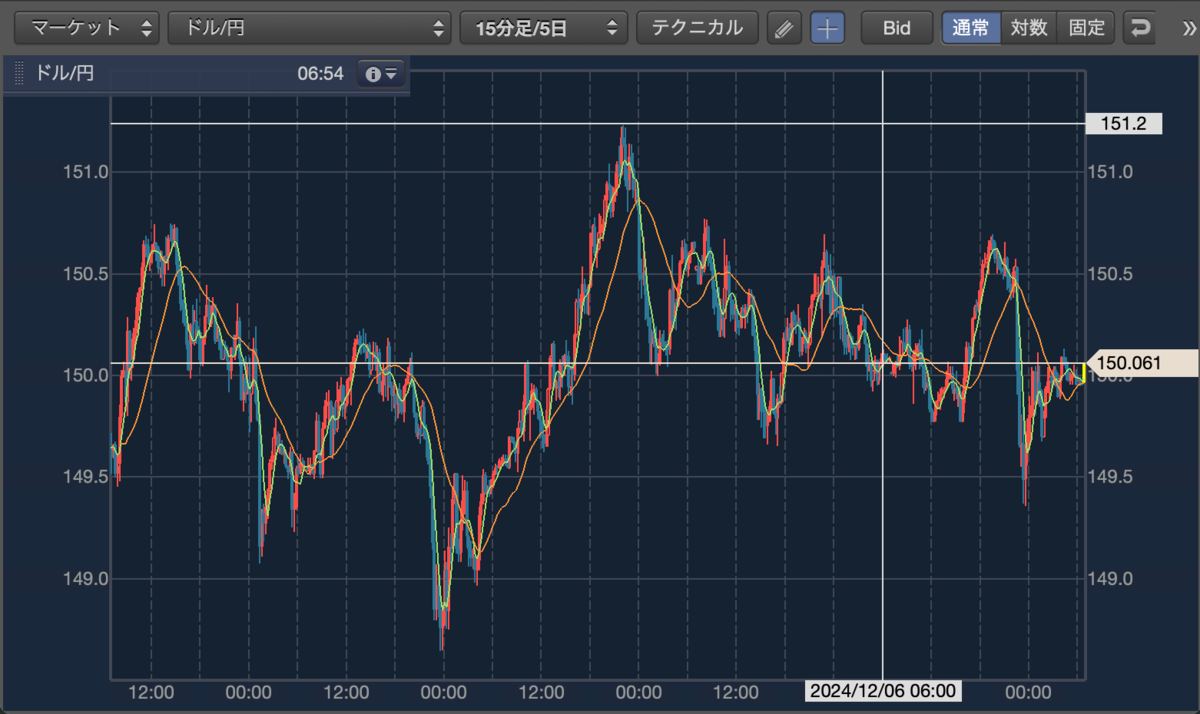The image size is (1200, 714).
Task: Open the 15分足/5日 timeframe dropdown
Action: 544,27
